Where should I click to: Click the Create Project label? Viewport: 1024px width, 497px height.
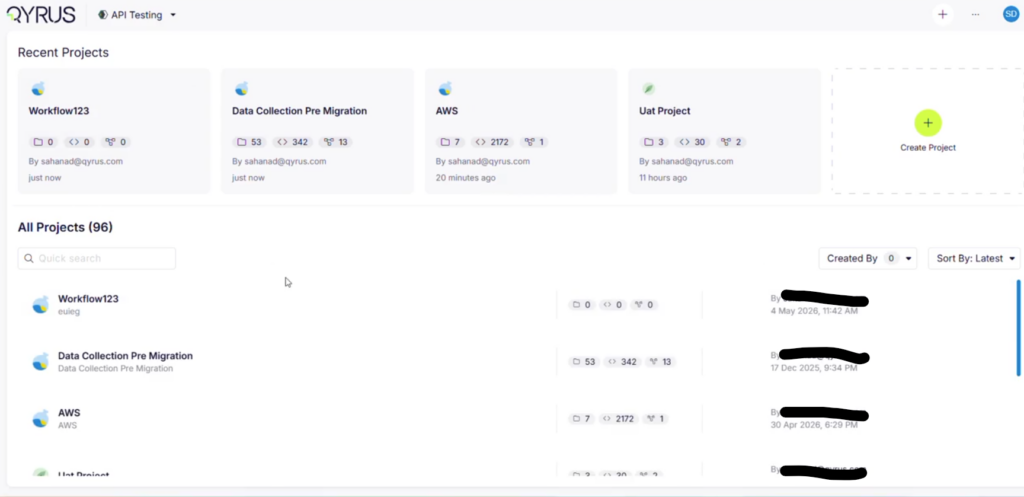pos(928,148)
